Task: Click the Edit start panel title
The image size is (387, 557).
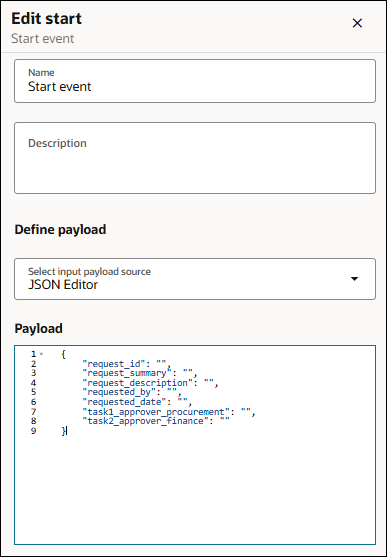Action: 47,18
